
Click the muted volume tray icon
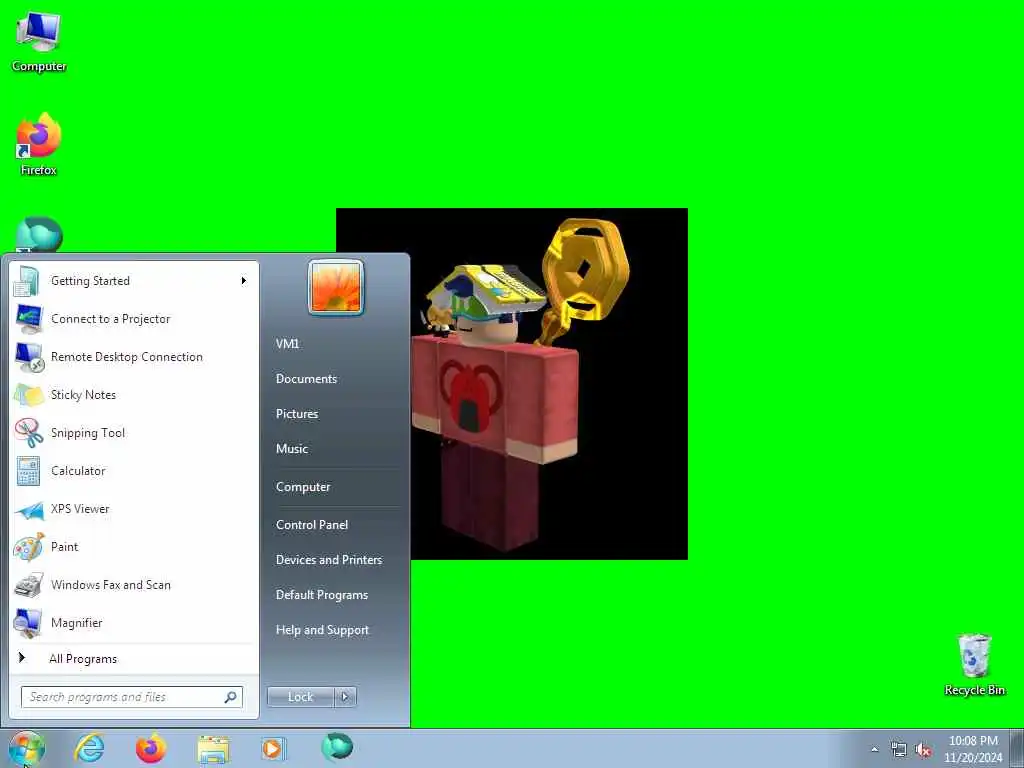(x=923, y=750)
